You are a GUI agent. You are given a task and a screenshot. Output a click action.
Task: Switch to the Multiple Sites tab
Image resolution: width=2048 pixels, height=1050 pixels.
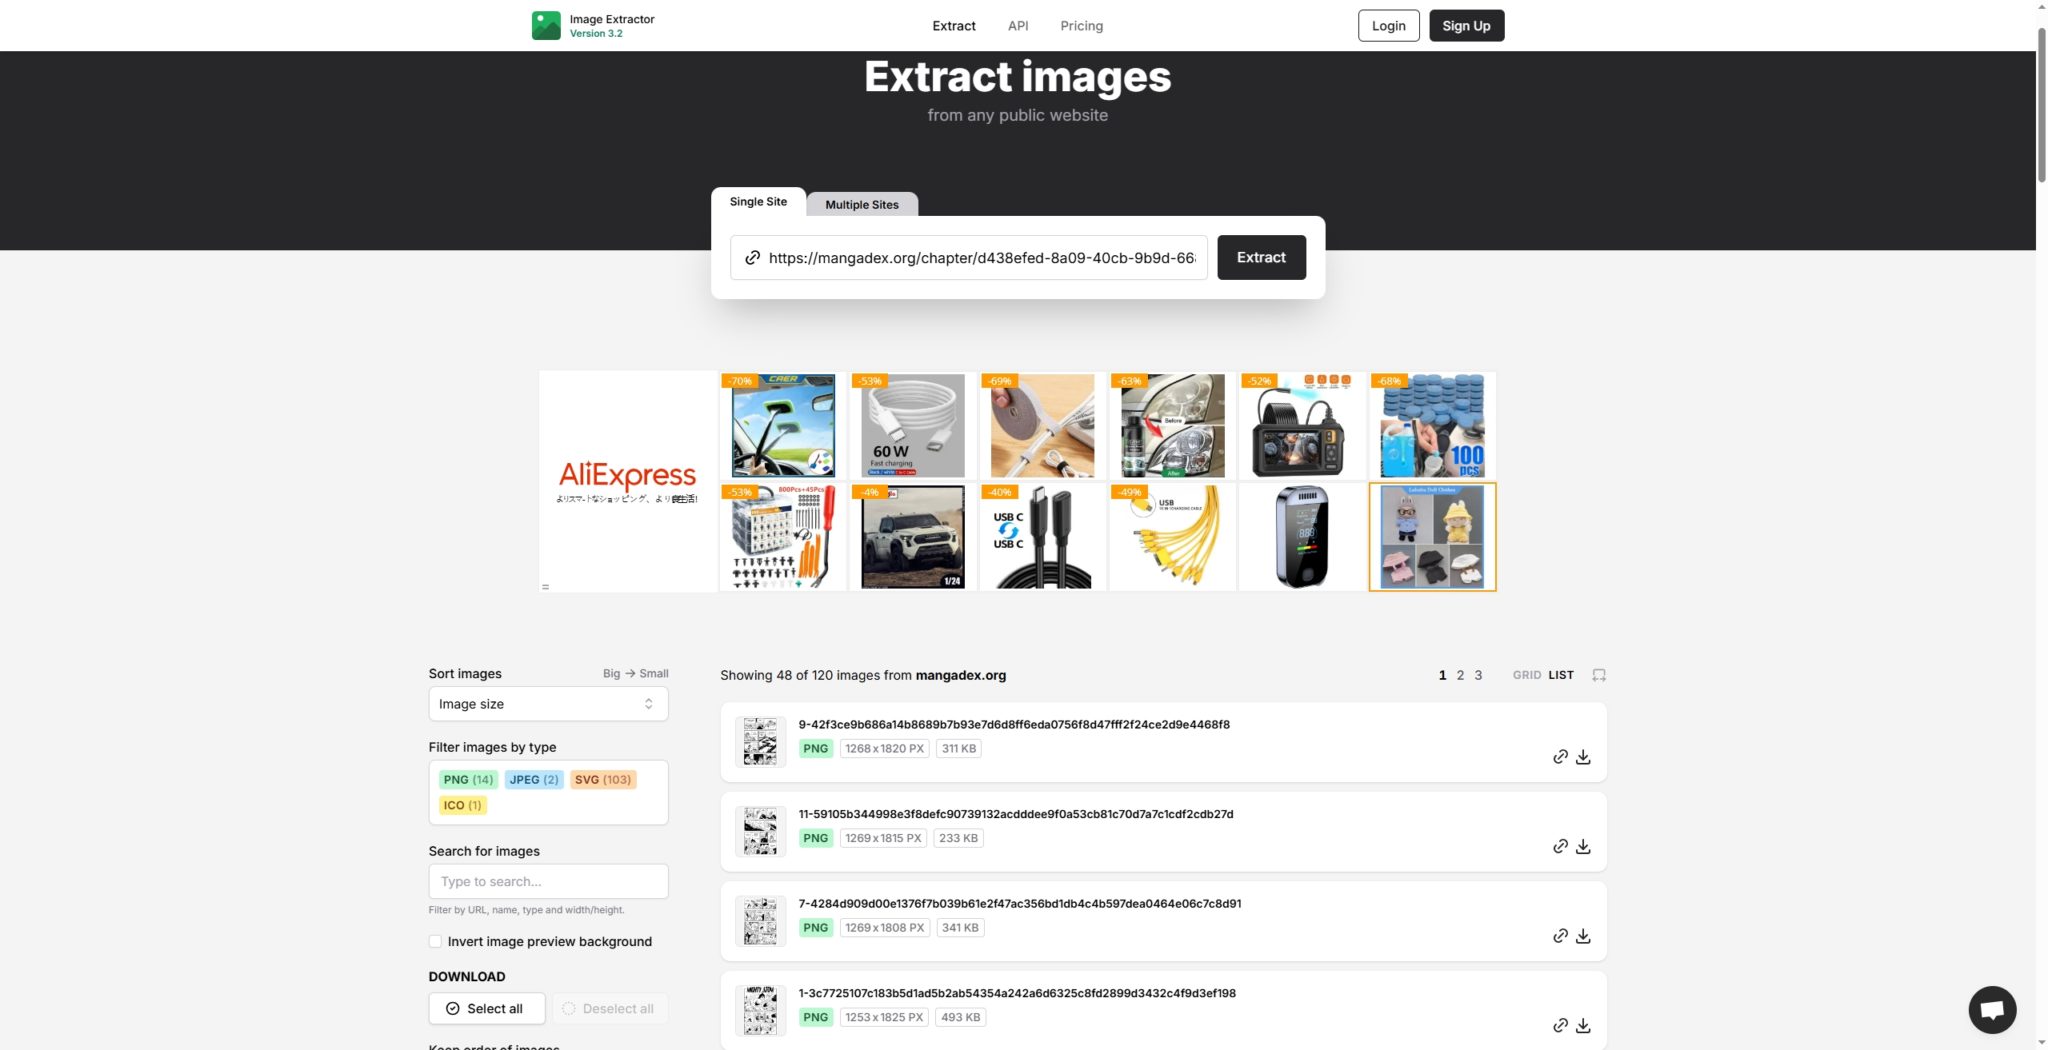[861, 204]
